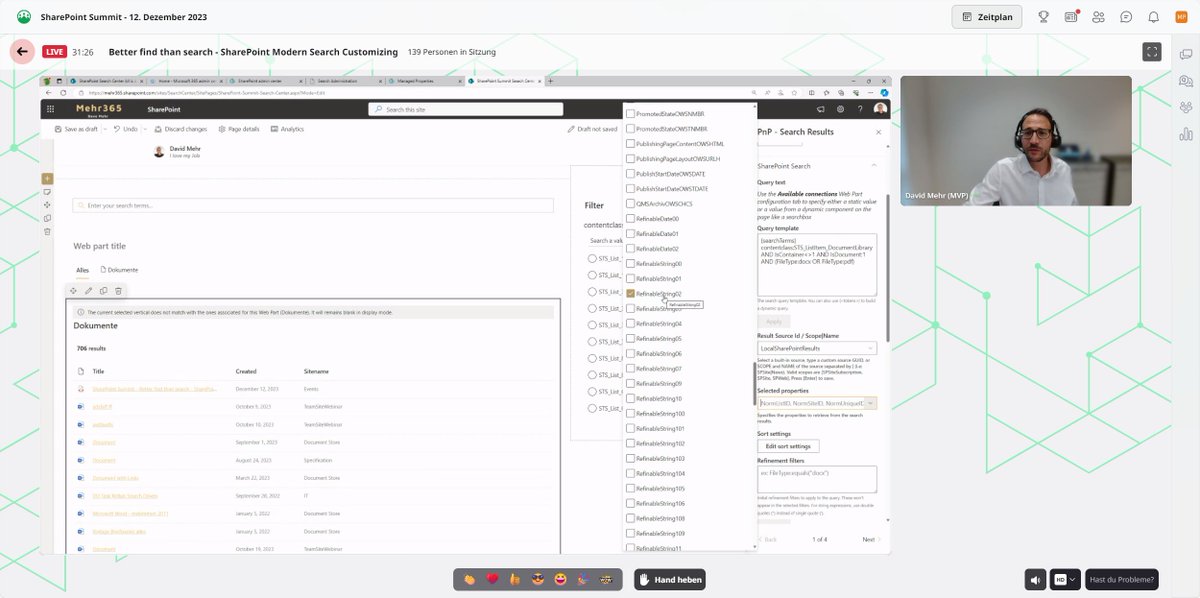Check RefinableString04 checkbox
1200x598 pixels.
[x=631, y=324]
